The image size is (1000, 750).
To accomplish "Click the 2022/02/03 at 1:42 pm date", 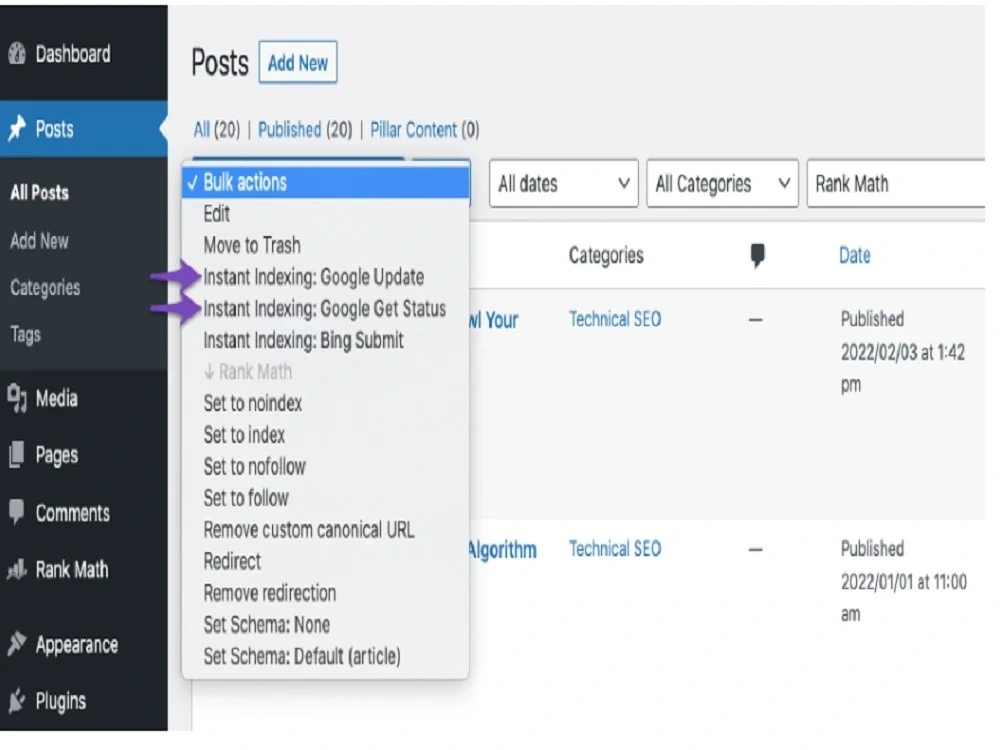I will [902, 369].
